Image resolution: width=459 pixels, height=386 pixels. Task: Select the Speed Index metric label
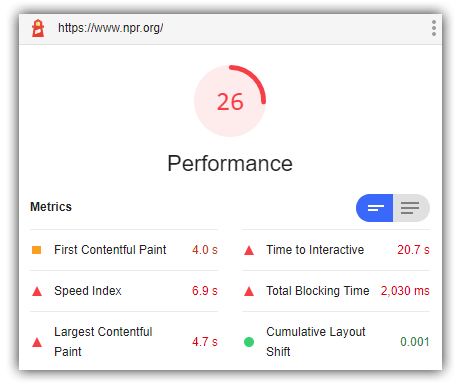[88, 291]
